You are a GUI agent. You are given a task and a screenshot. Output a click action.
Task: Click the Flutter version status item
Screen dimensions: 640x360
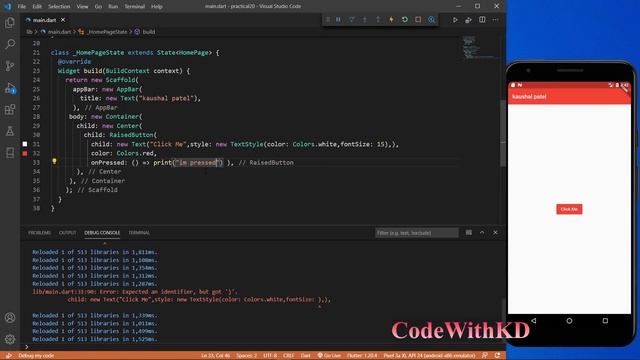pyautogui.click(x=362, y=356)
